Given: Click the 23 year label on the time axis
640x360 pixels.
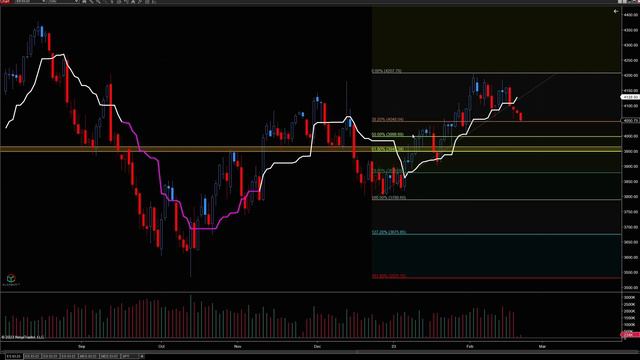Looking at the screenshot, I should click(393, 347).
